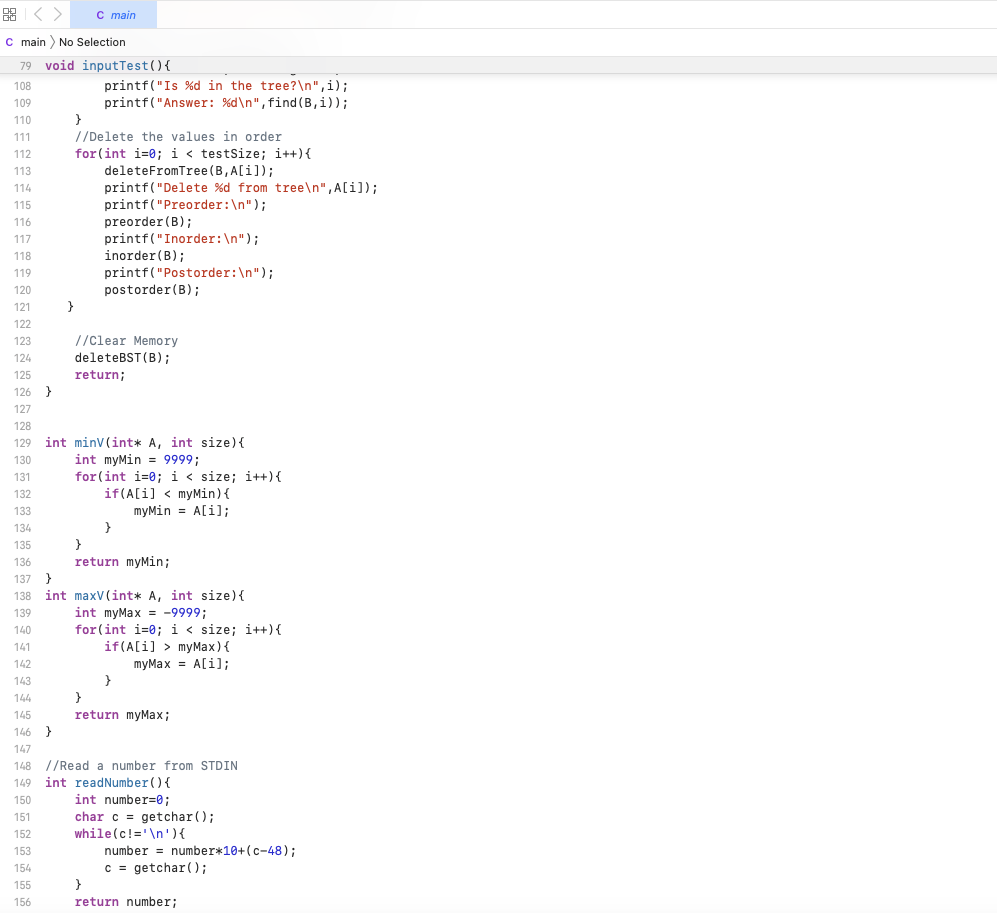Click line number 149
The height and width of the screenshot is (913, 997).
pyautogui.click(x=22, y=782)
